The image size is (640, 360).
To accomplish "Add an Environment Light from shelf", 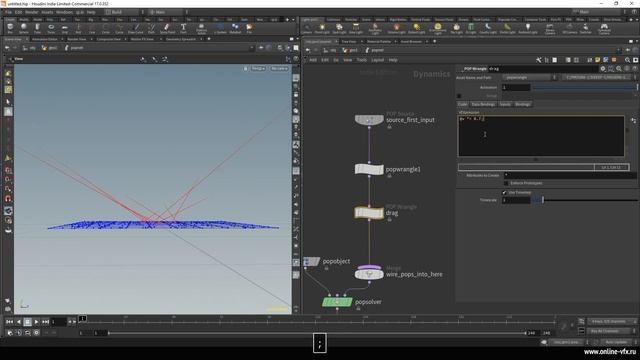I will (438, 29).
